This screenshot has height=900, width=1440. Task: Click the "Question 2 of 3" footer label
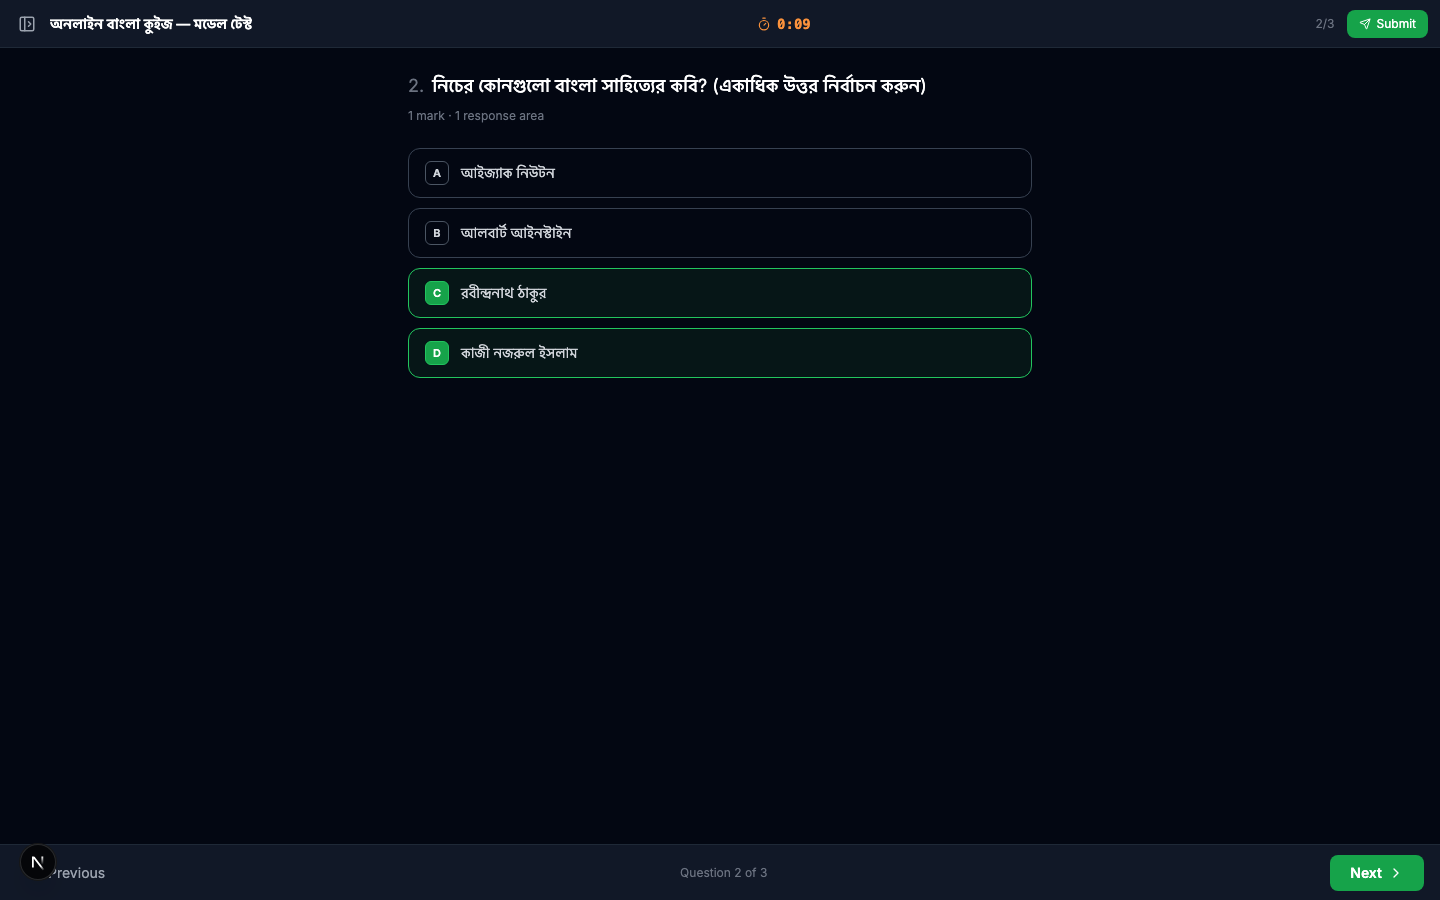(x=723, y=873)
